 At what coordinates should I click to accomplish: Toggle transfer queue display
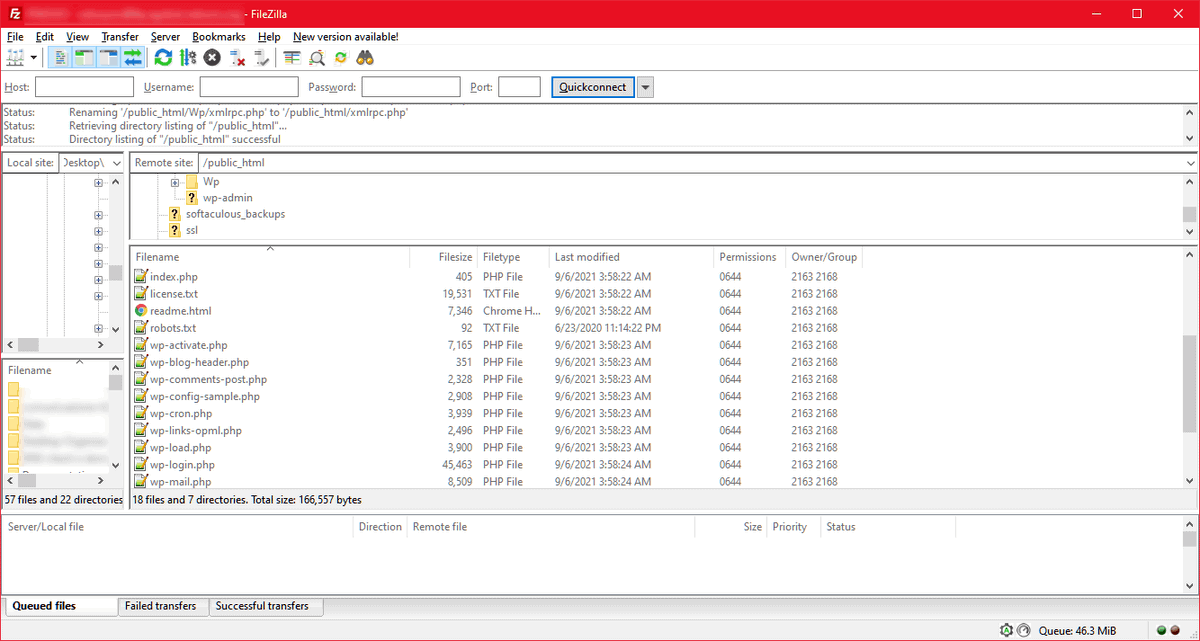click(133, 58)
